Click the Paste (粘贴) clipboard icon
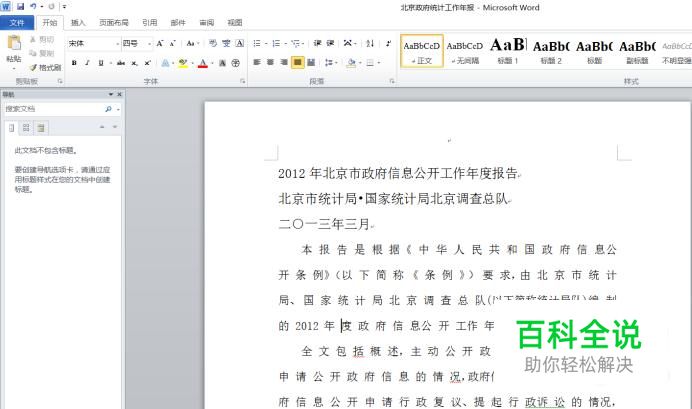This screenshot has width=692, height=409. pos(14,43)
